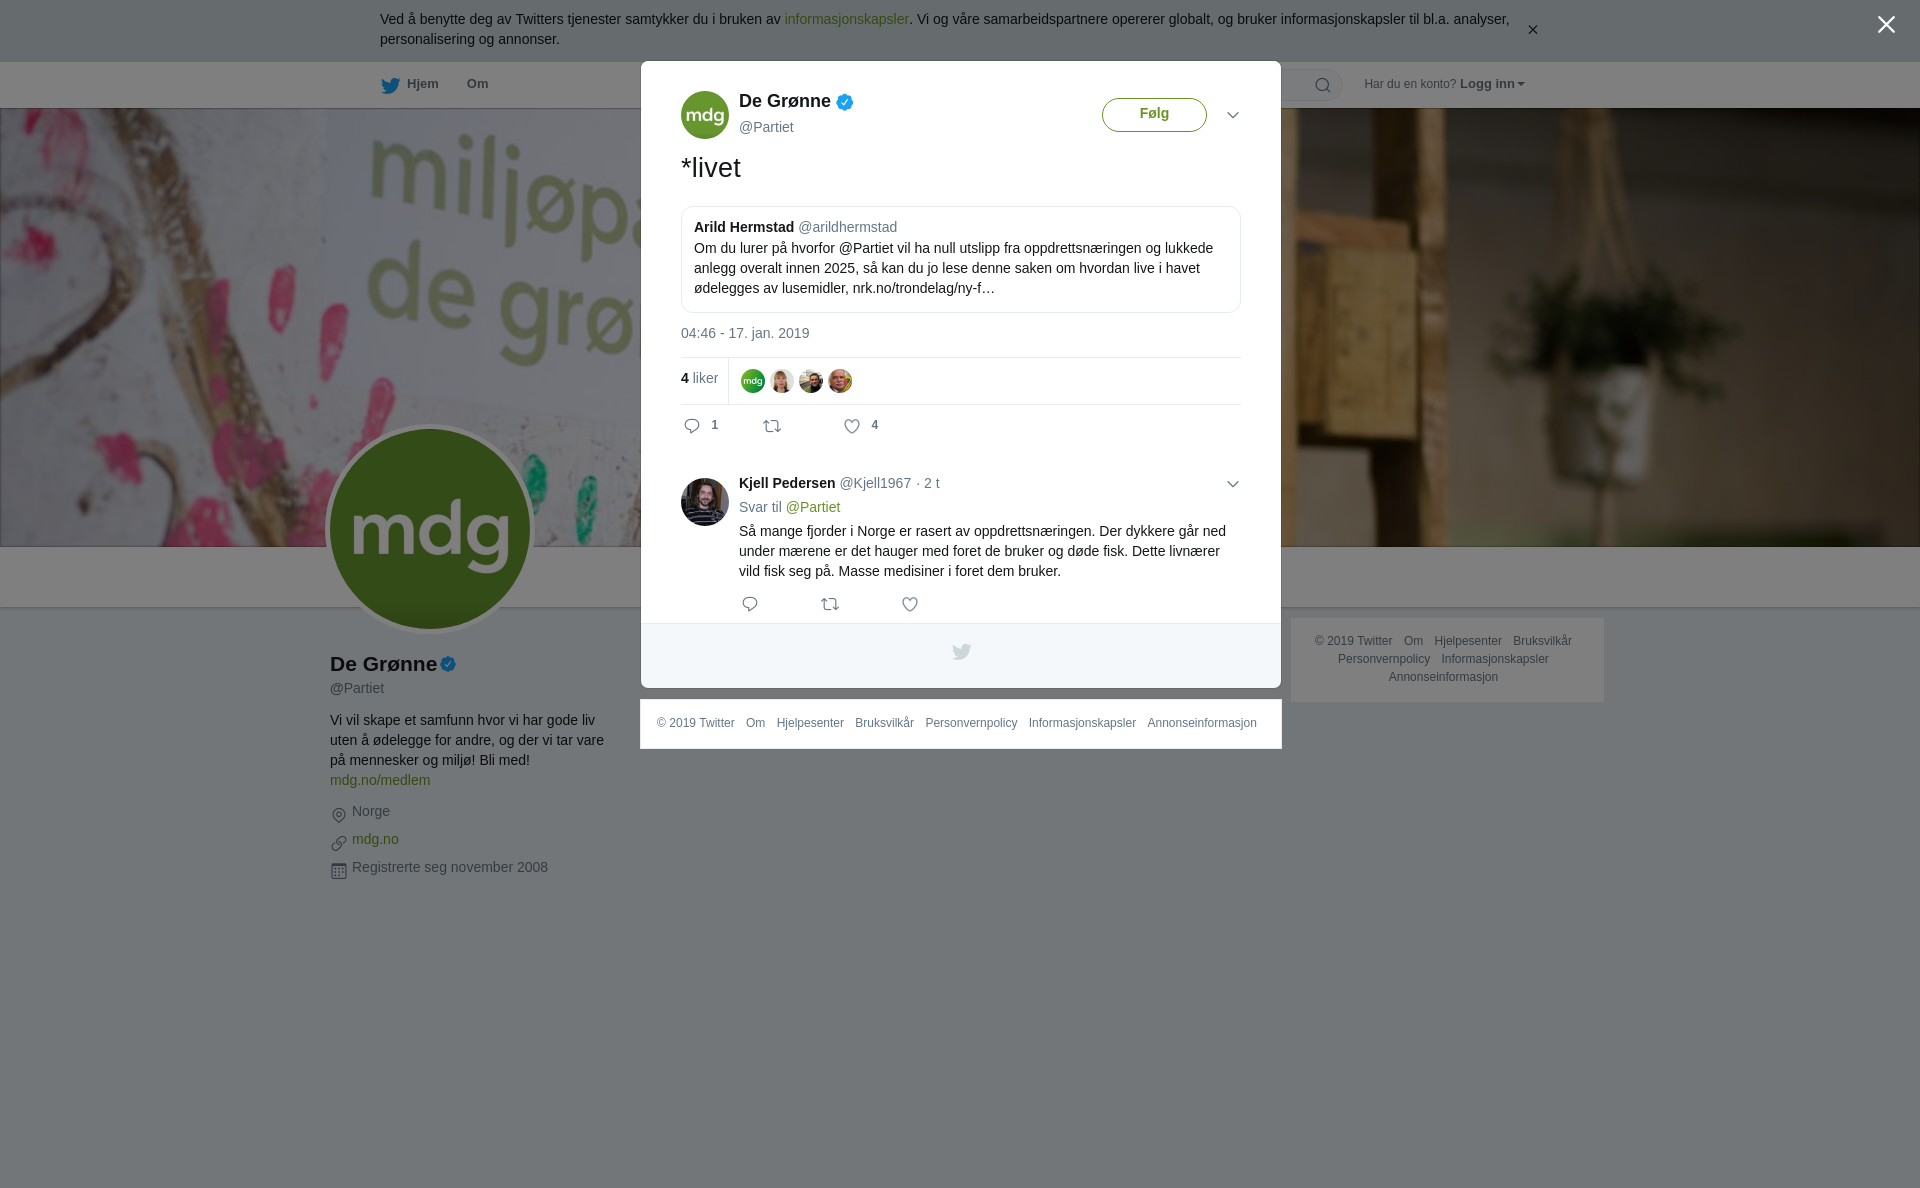This screenshot has height=1188, width=1920.
Task: Close the tweet overlay with the X
Action: pyautogui.click(x=1886, y=25)
